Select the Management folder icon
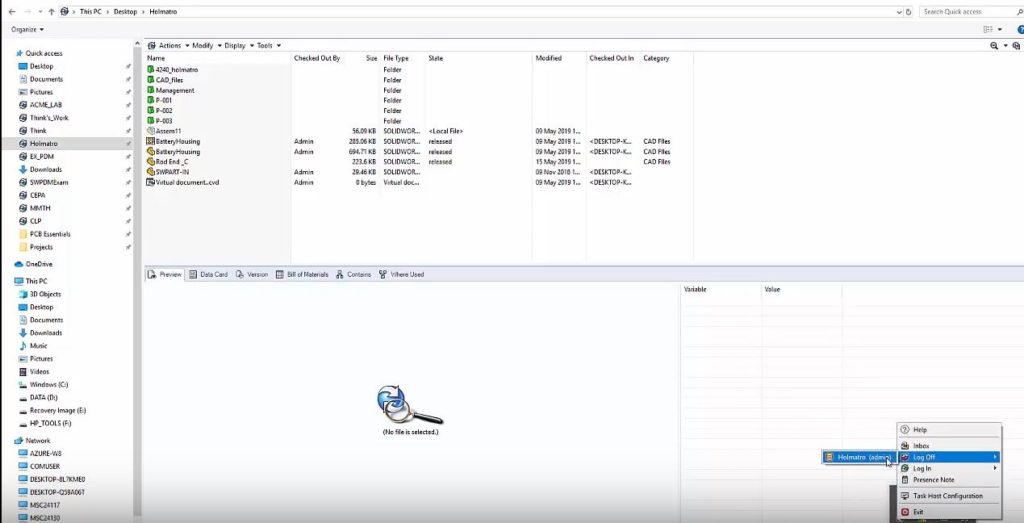The width and height of the screenshot is (1024, 523). 151,90
